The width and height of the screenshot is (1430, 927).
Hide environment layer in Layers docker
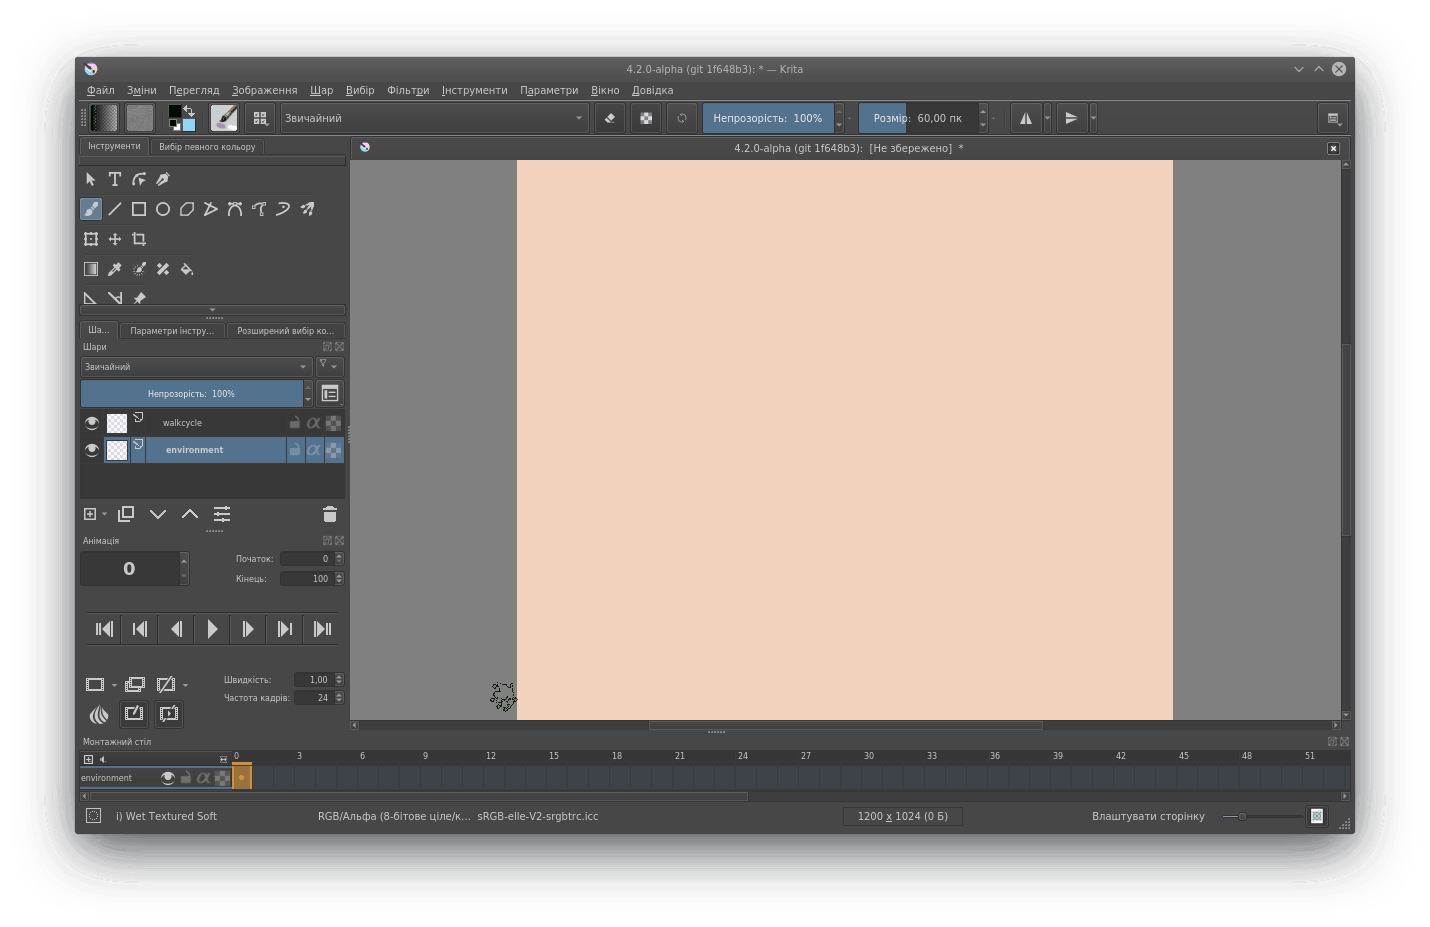pyautogui.click(x=92, y=450)
